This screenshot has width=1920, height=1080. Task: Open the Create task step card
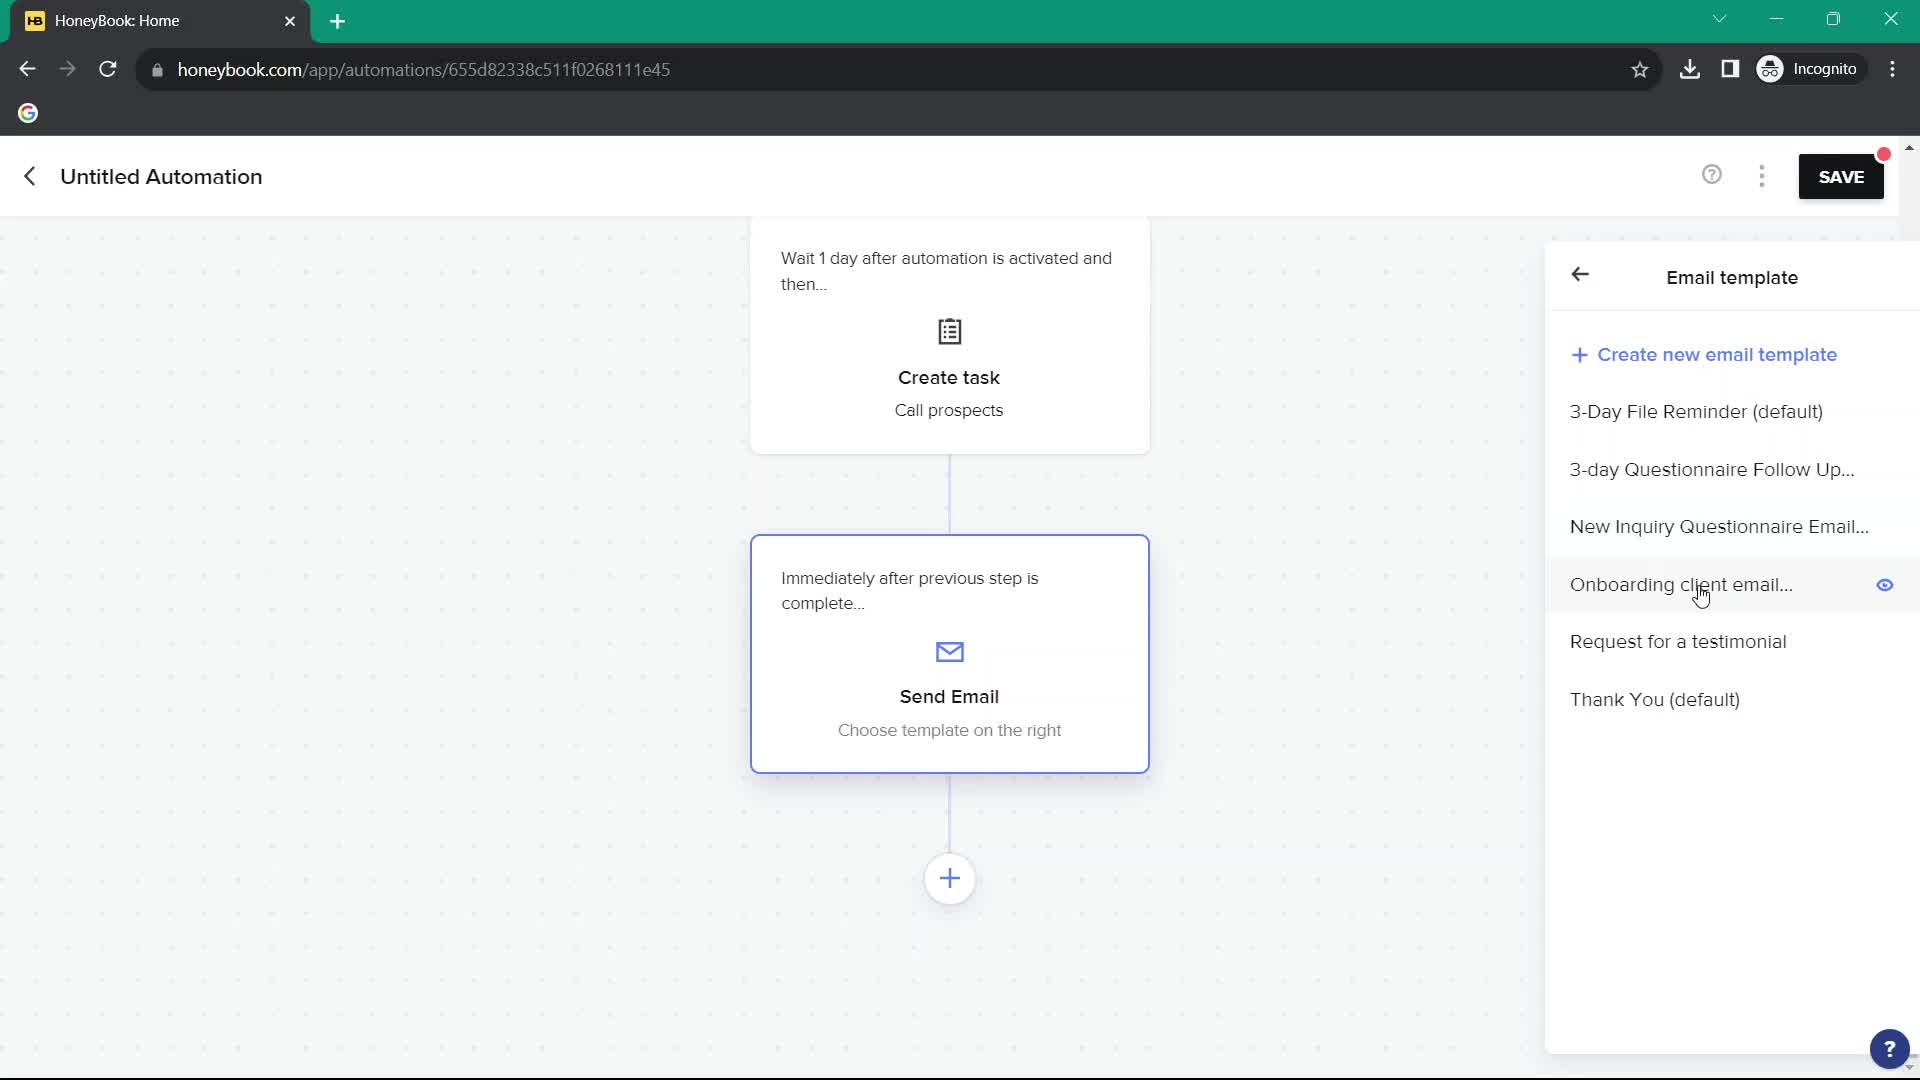(x=949, y=336)
